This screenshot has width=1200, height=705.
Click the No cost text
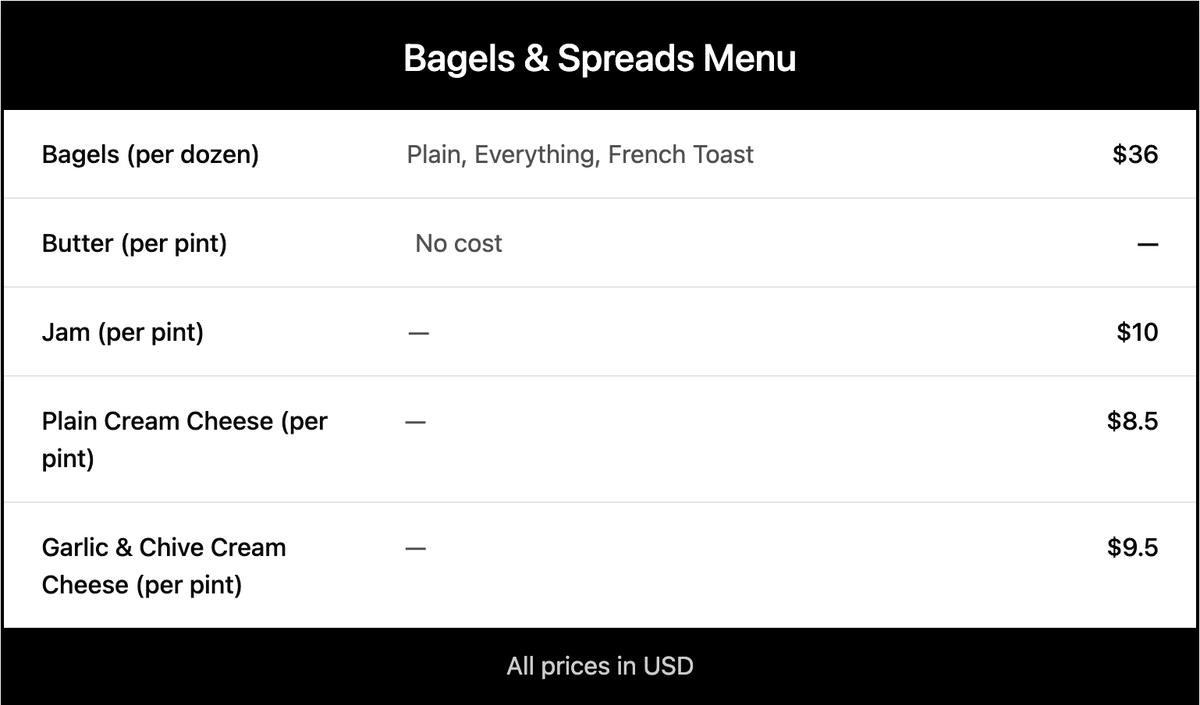458,244
